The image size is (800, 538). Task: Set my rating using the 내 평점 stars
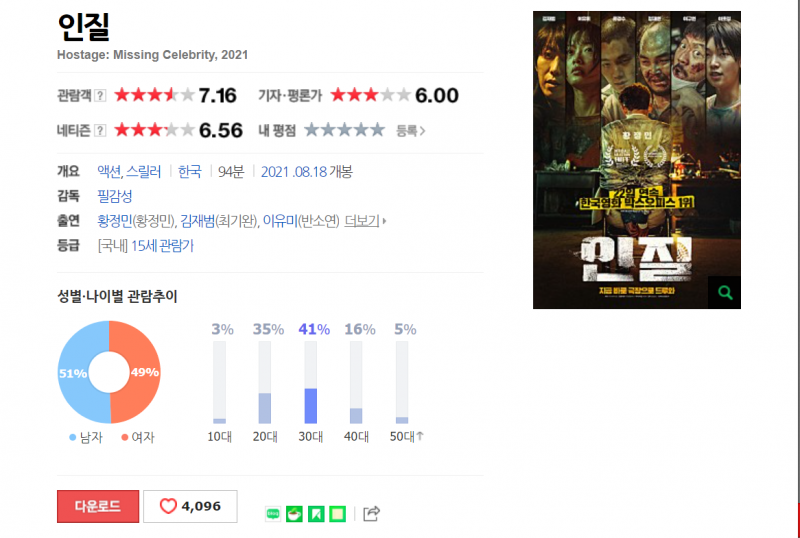click(344, 130)
